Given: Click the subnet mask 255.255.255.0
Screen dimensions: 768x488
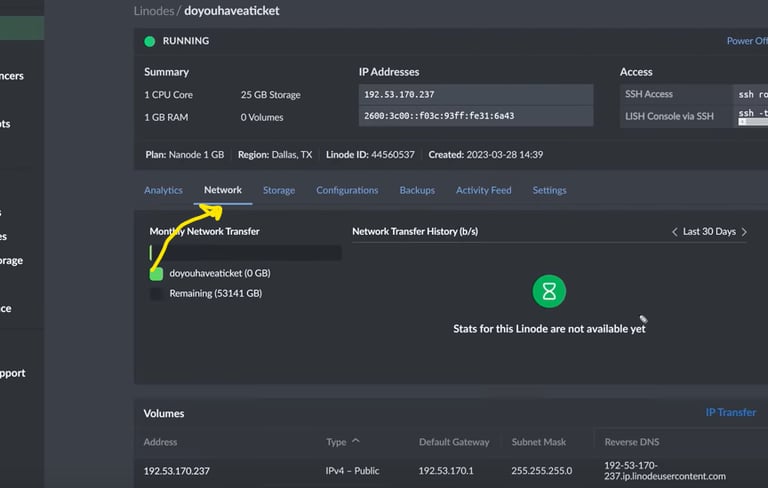Looking at the screenshot, I should (541, 471).
